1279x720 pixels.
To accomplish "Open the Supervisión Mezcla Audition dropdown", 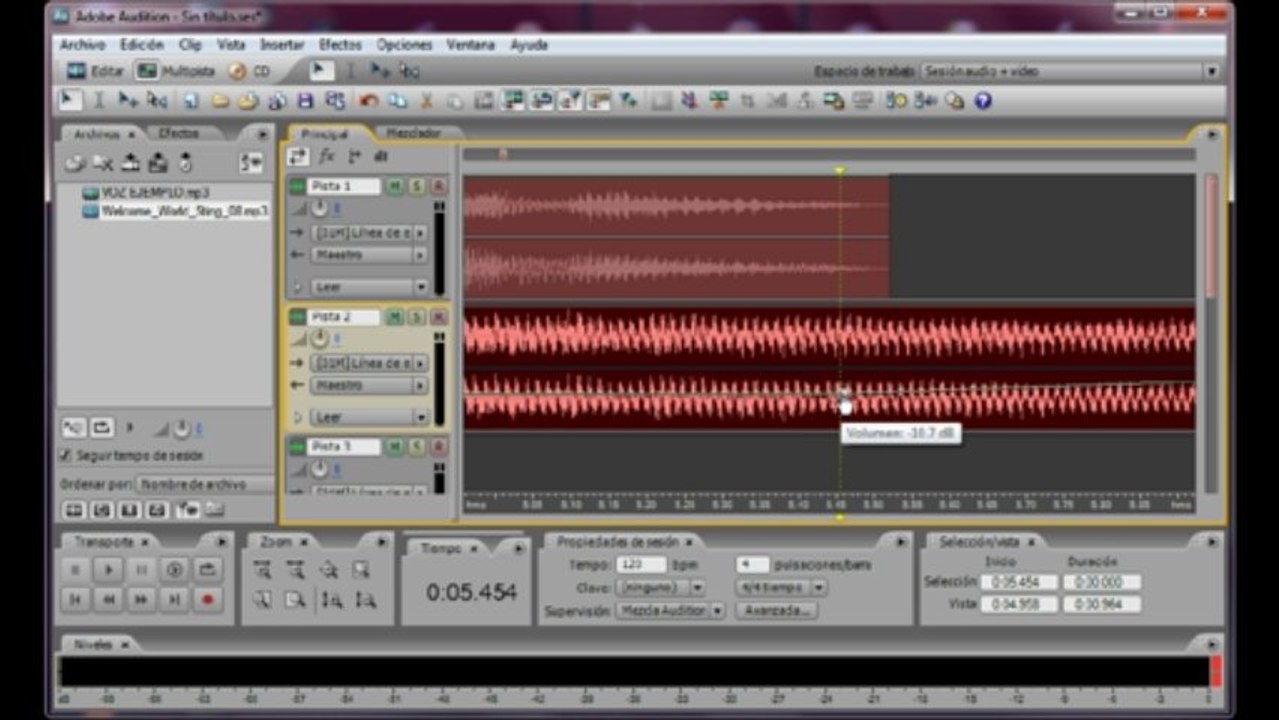I will pyautogui.click(x=670, y=611).
